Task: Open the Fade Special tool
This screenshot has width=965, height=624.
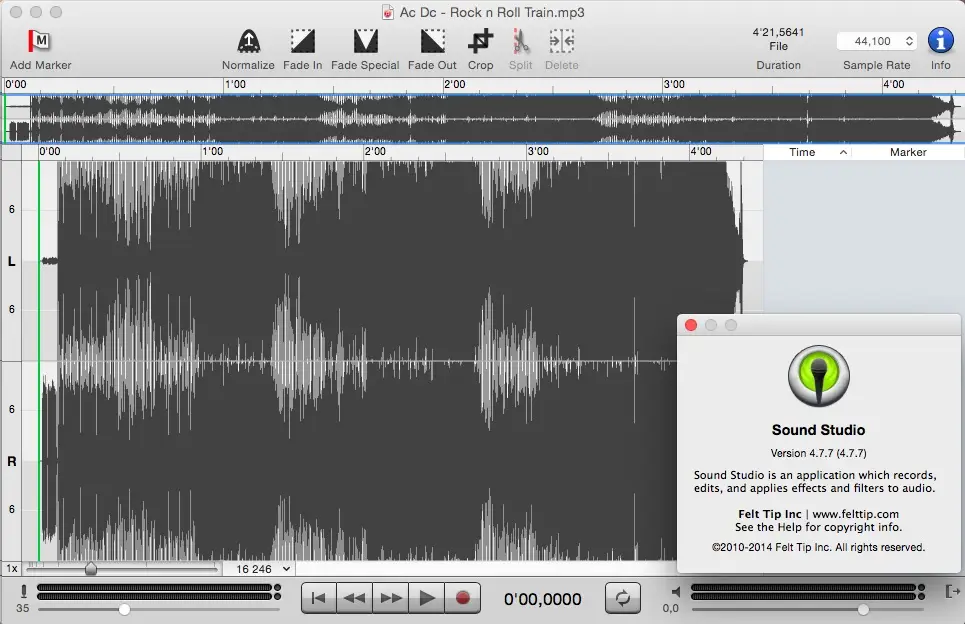Action: point(365,41)
